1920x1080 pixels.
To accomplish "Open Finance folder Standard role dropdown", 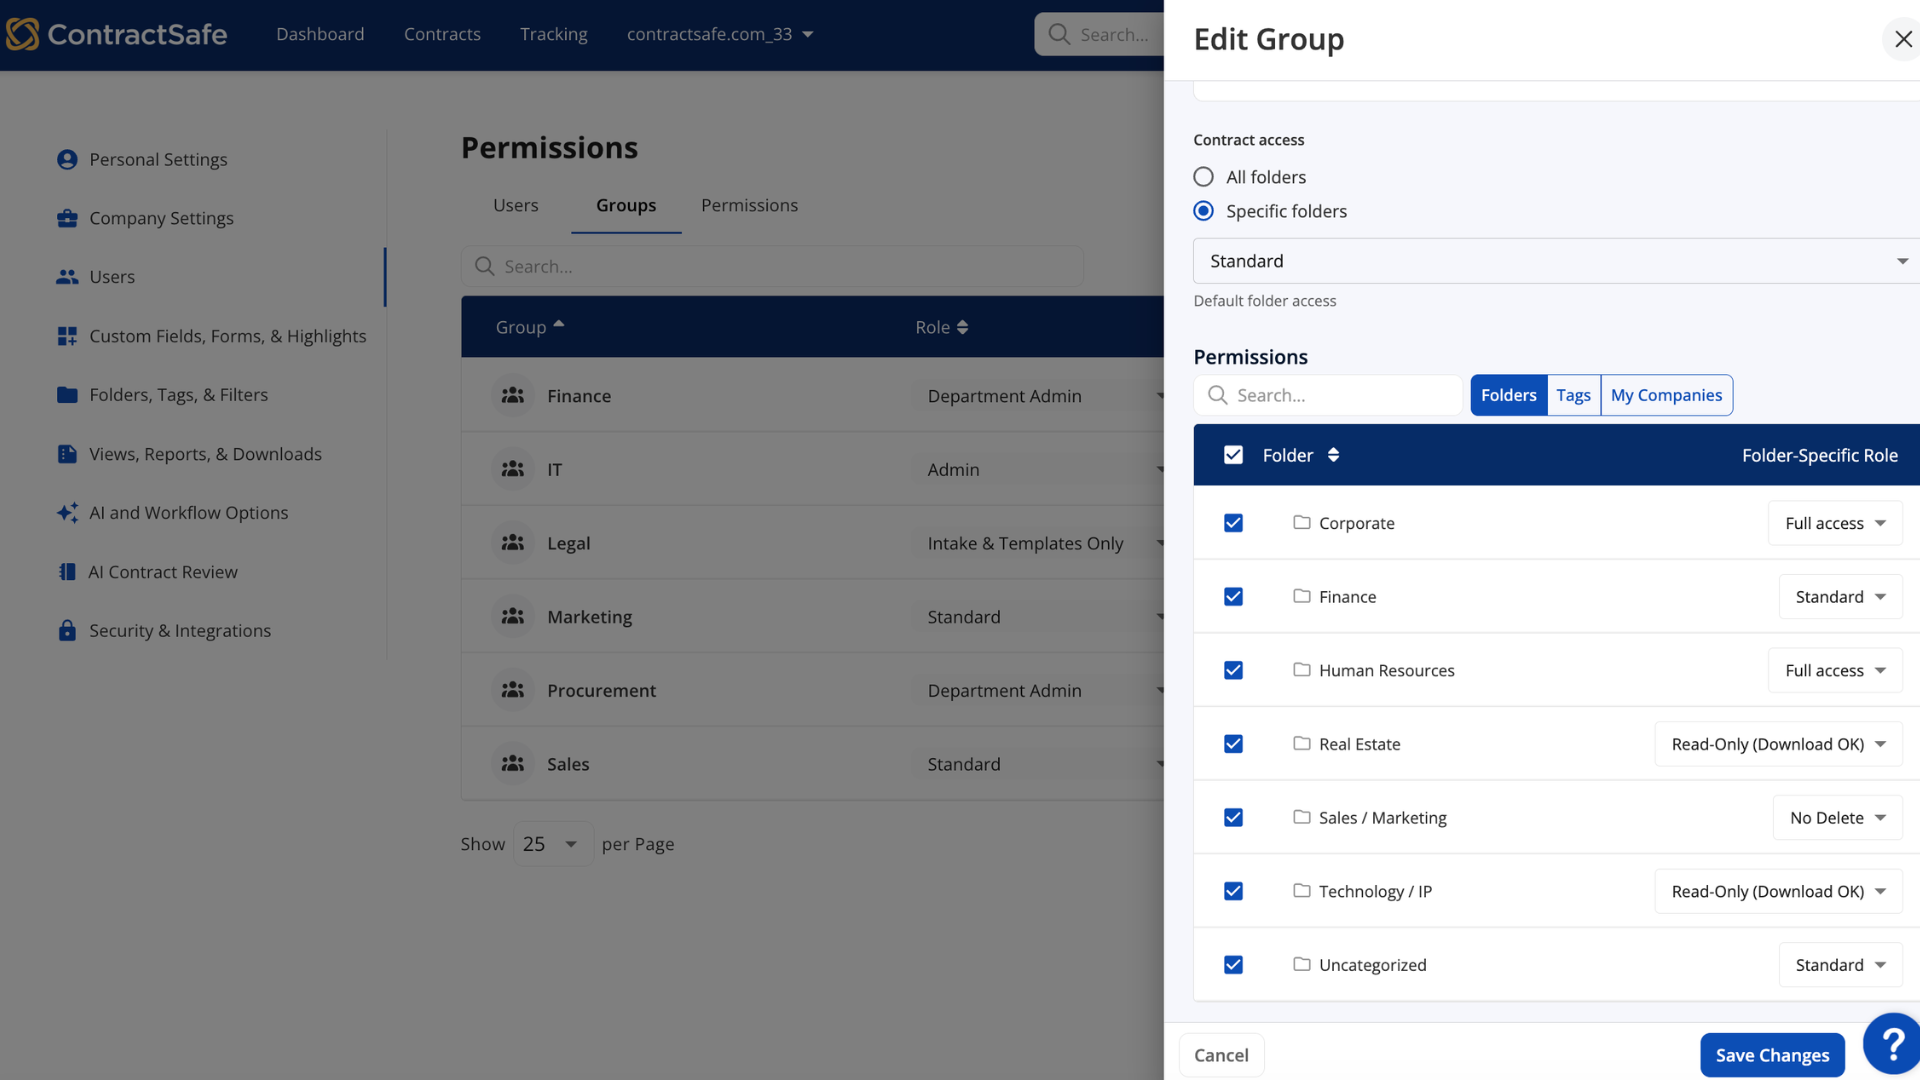I will click(x=1840, y=597).
